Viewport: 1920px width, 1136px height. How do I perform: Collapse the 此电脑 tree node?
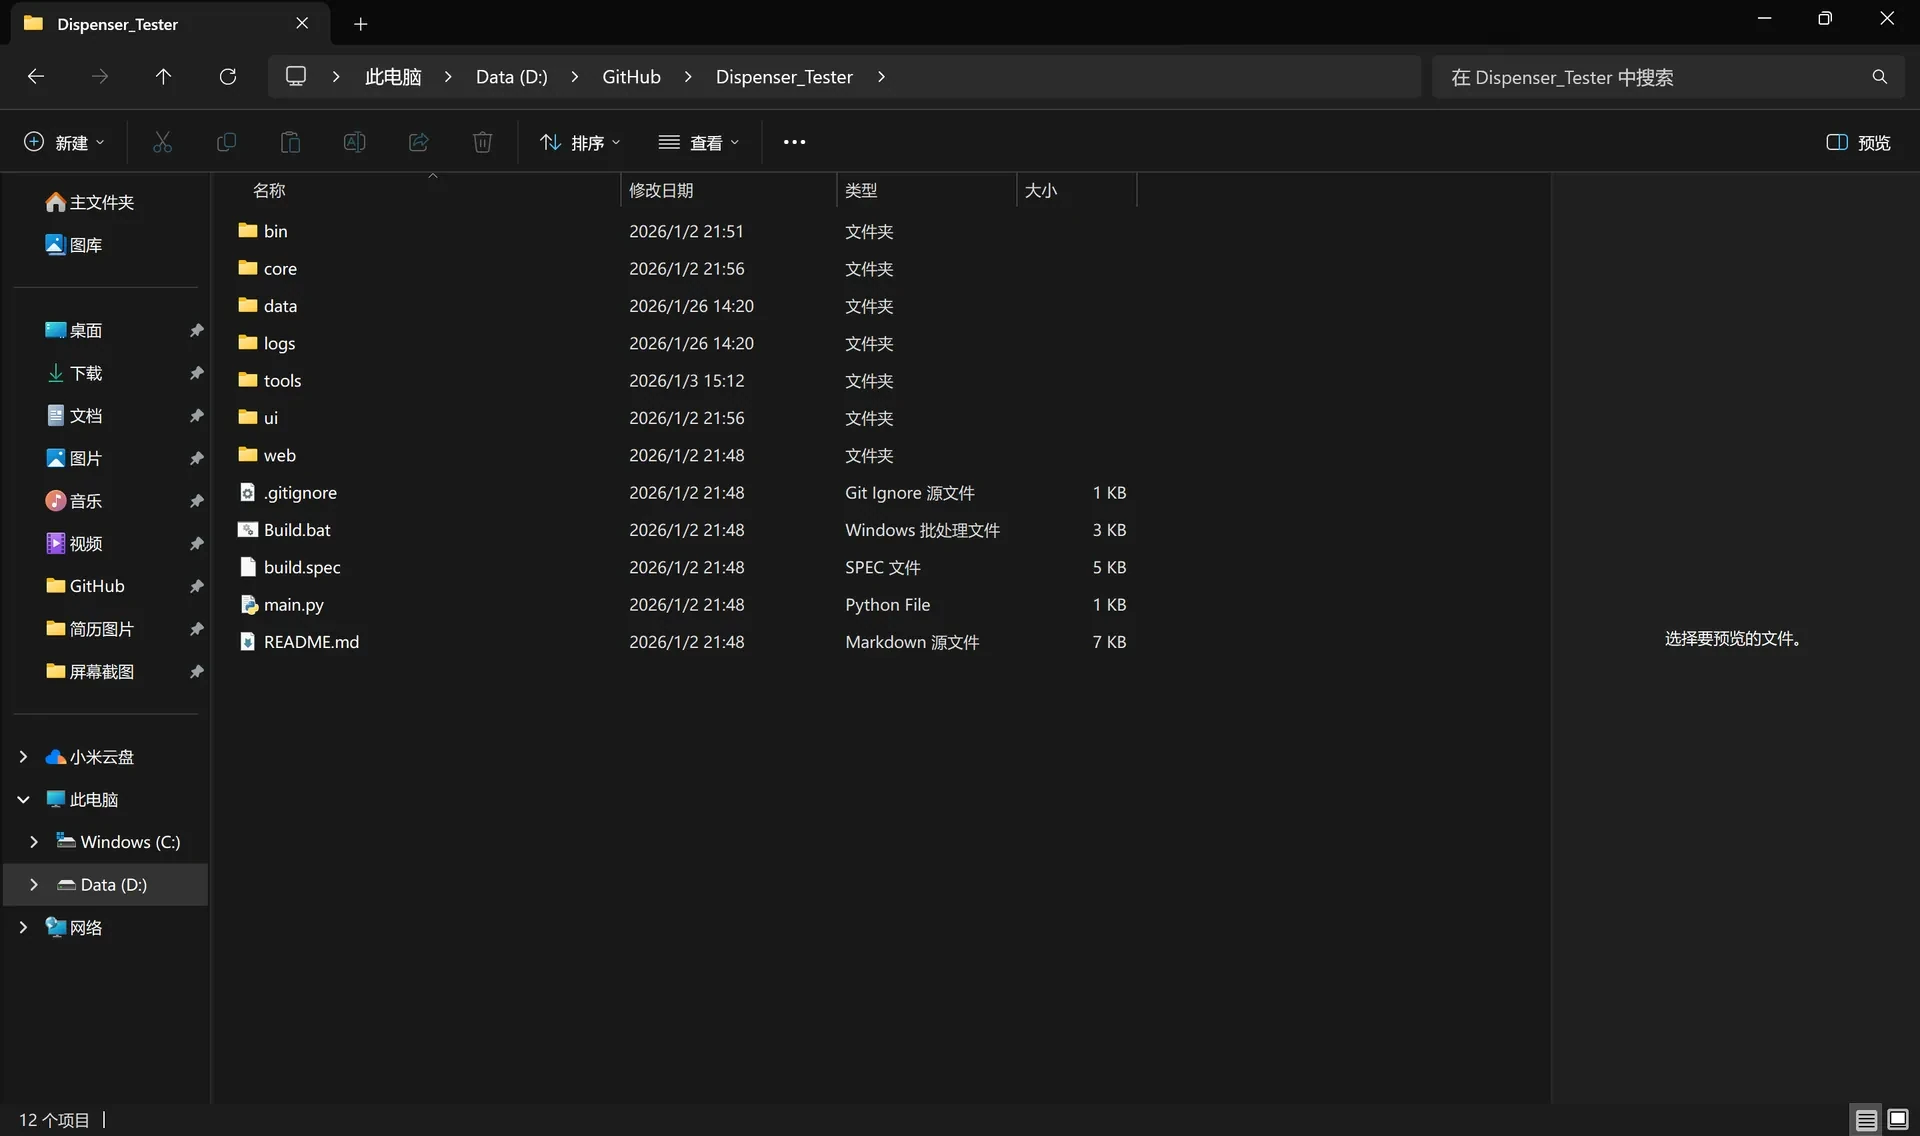click(x=23, y=800)
